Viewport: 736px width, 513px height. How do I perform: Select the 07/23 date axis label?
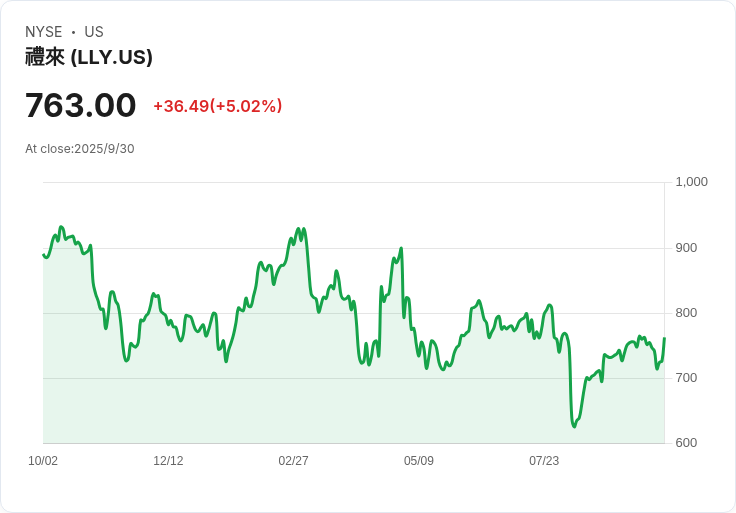544,461
